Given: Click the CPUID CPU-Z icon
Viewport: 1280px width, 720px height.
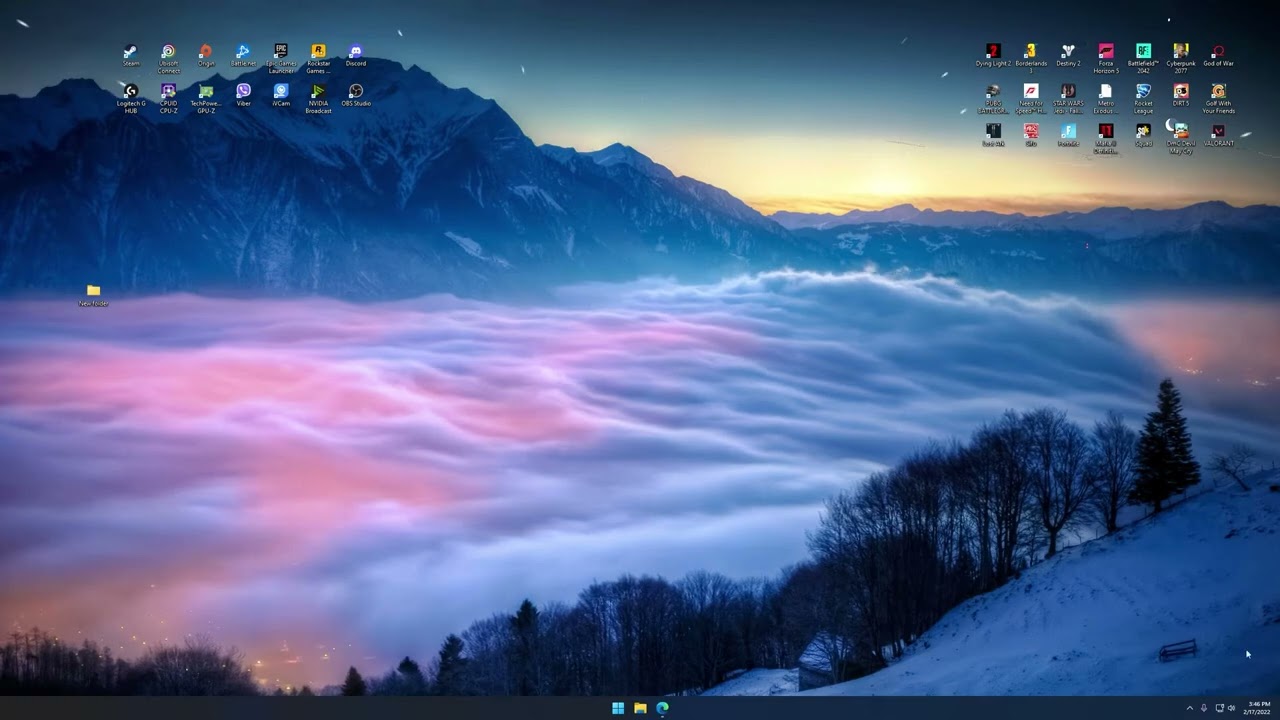Looking at the screenshot, I should (x=168, y=99).
